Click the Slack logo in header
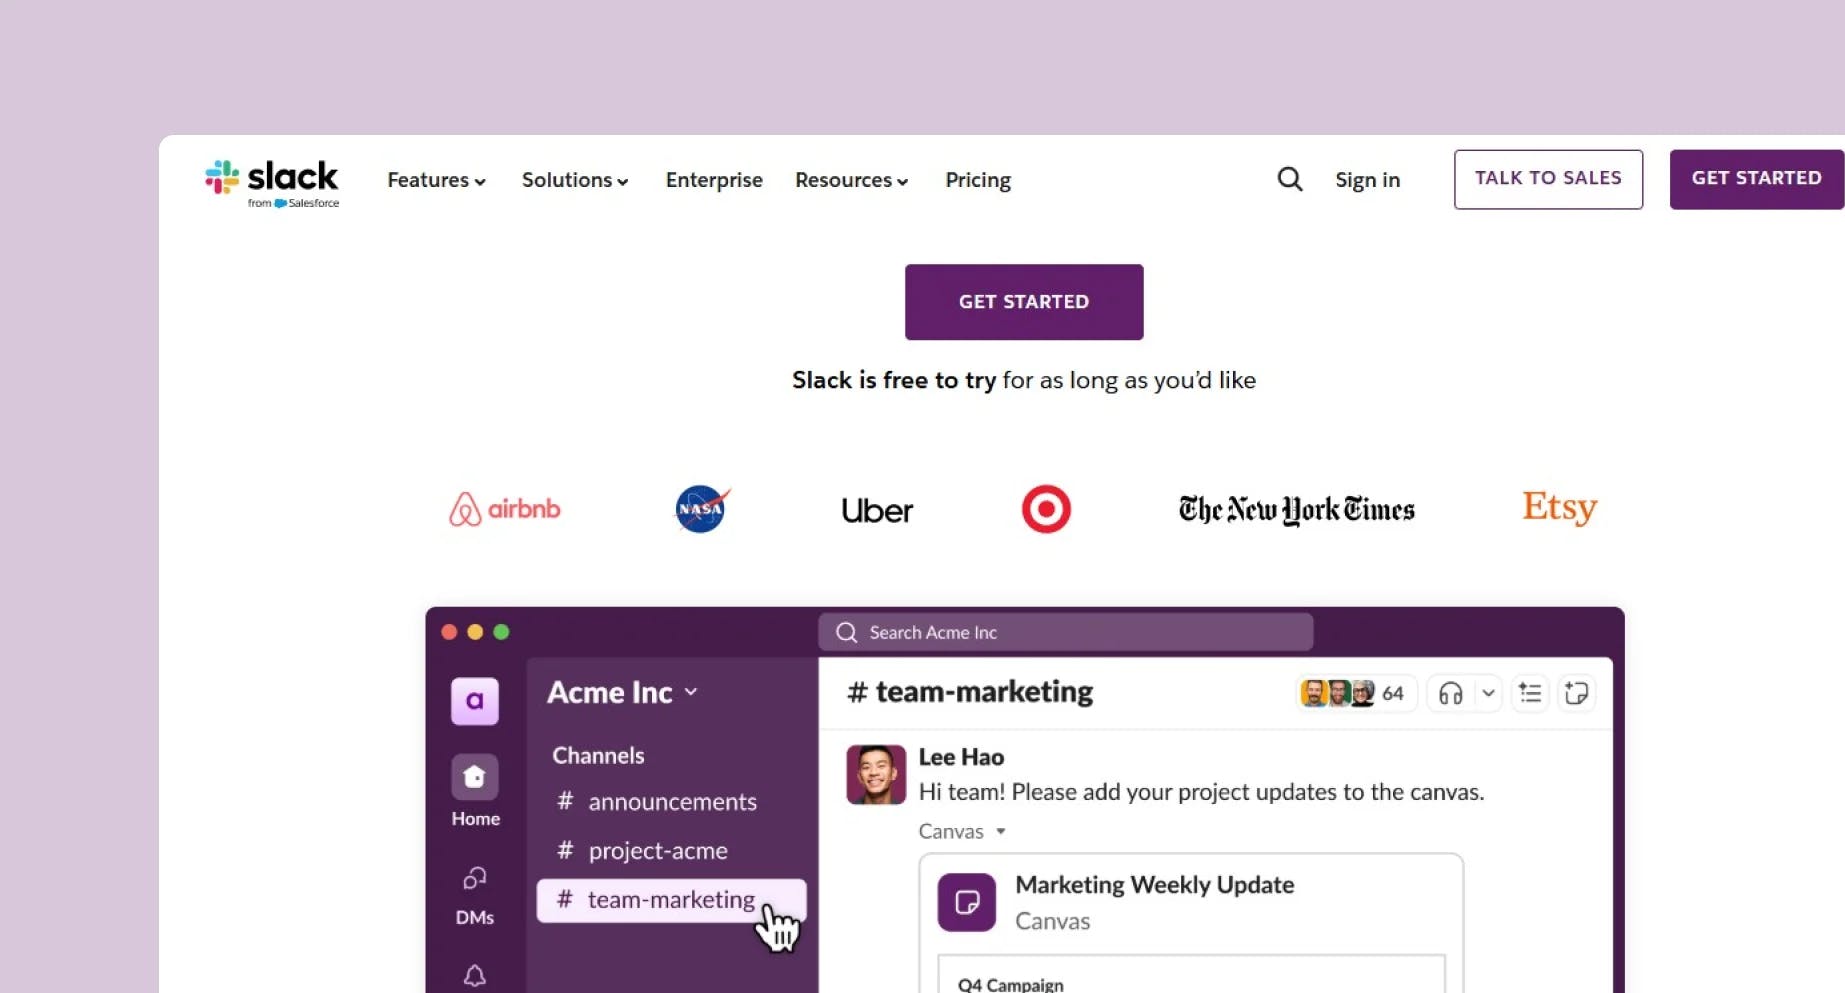The image size is (1845, 993). [272, 182]
